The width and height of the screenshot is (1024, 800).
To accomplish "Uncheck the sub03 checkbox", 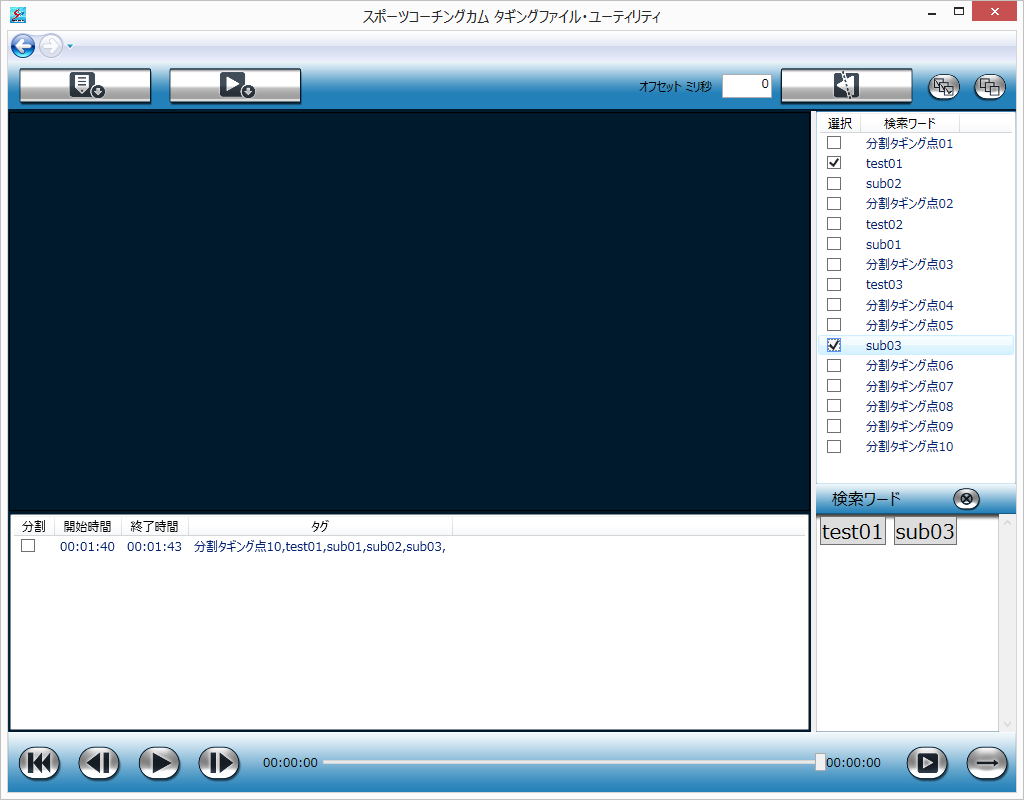I will (x=834, y=345).
